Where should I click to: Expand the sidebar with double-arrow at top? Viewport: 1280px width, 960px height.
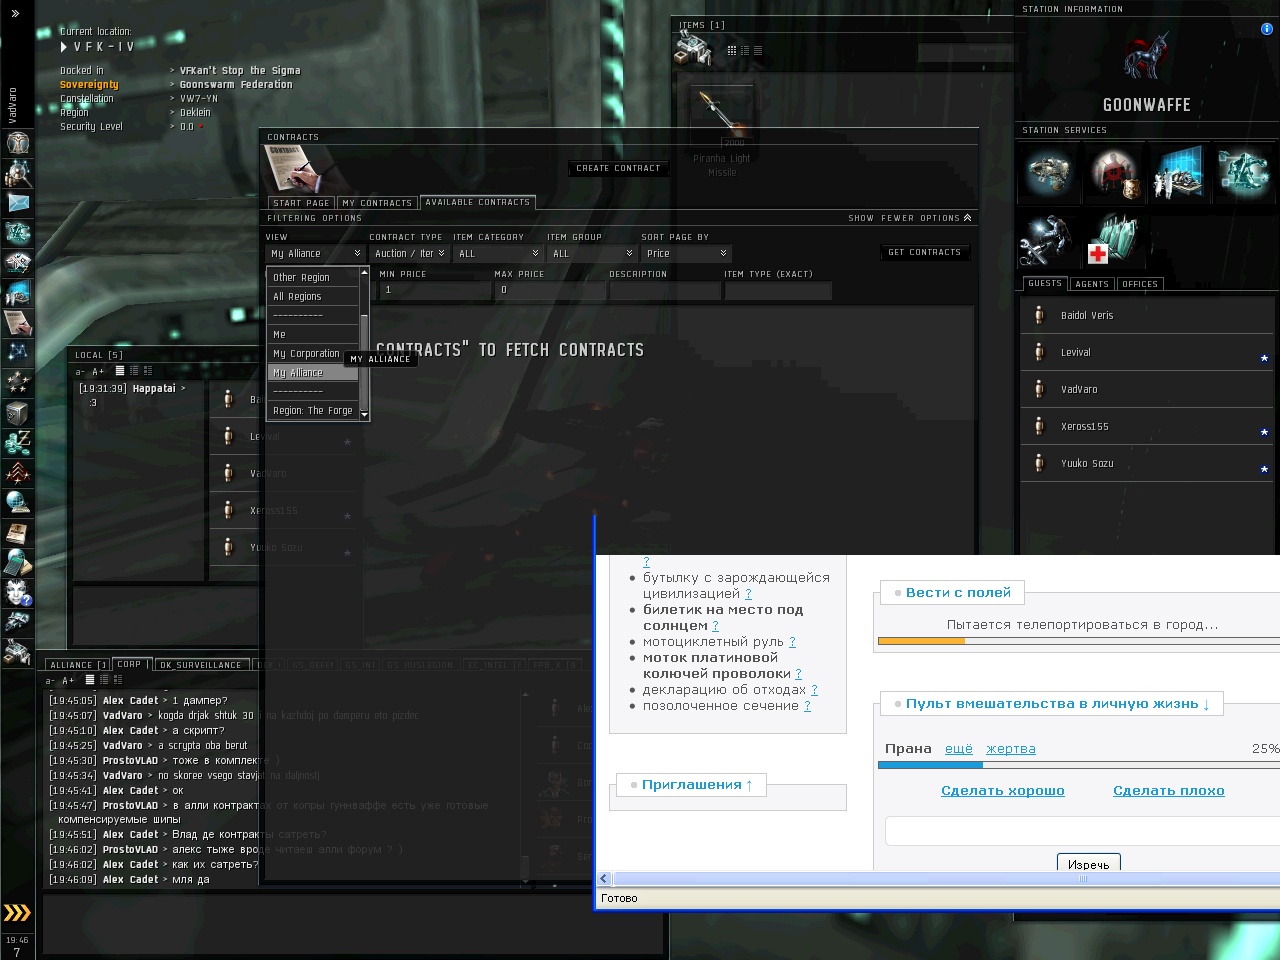tap(15, 14)
